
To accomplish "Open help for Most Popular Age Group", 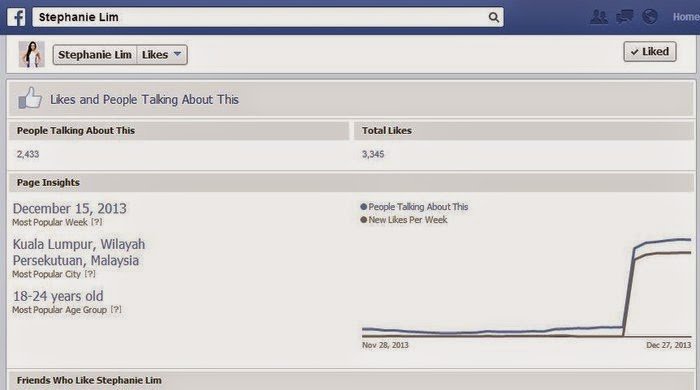I will point(116,309).
